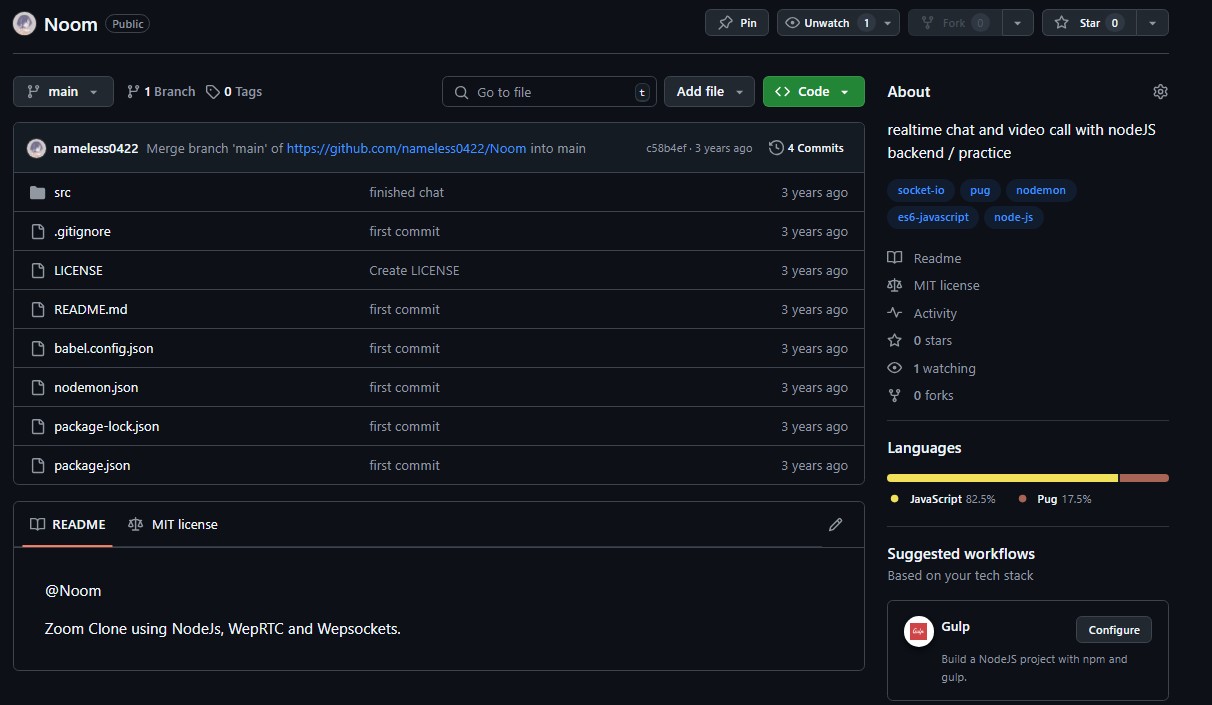Click the commit history clock icon
Viewport: 1212px width, 705px height.
(x=776, y=148)
